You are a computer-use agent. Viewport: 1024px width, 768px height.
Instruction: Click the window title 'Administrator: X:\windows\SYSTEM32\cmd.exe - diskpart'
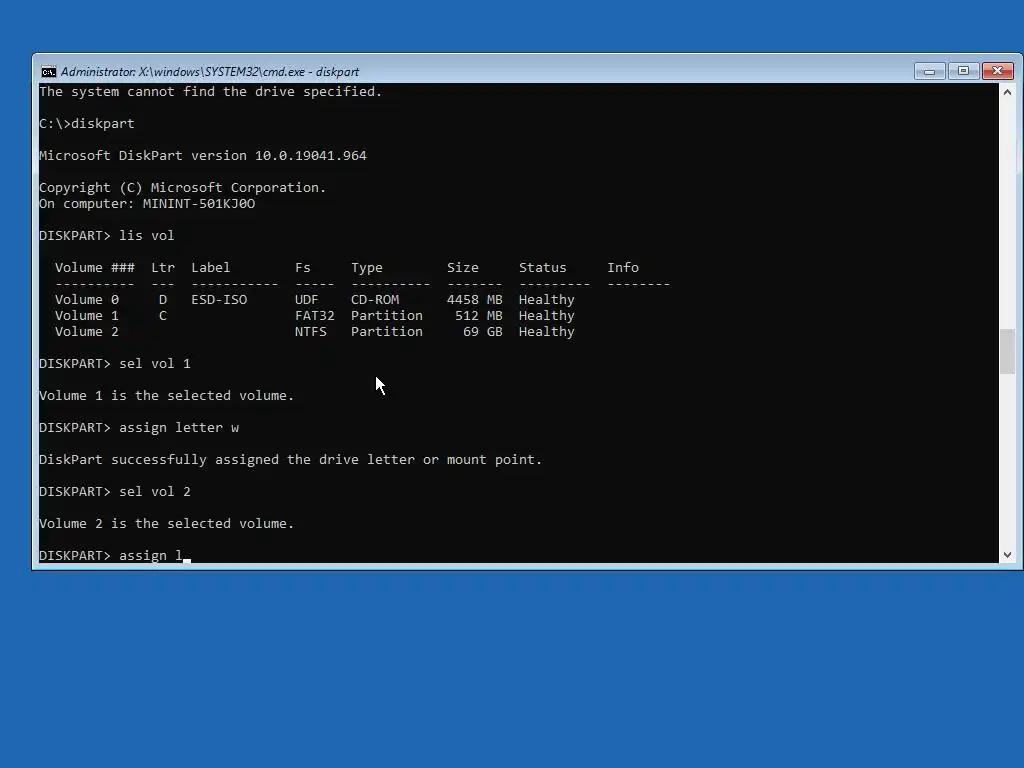point(210,72)
